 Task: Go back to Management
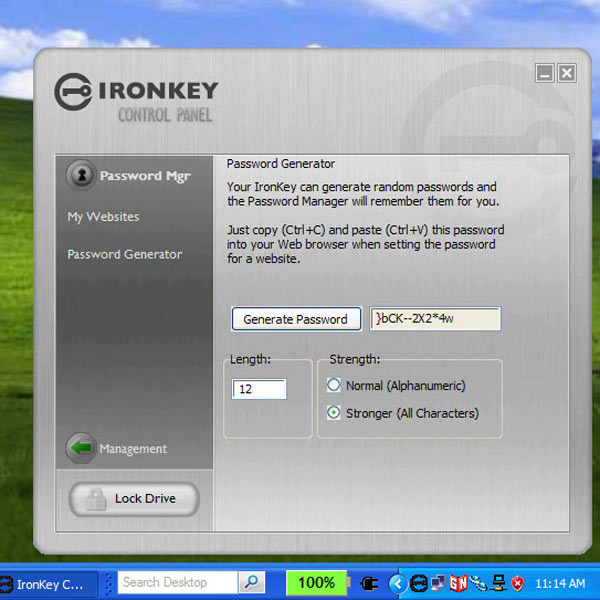click(133, 448)
